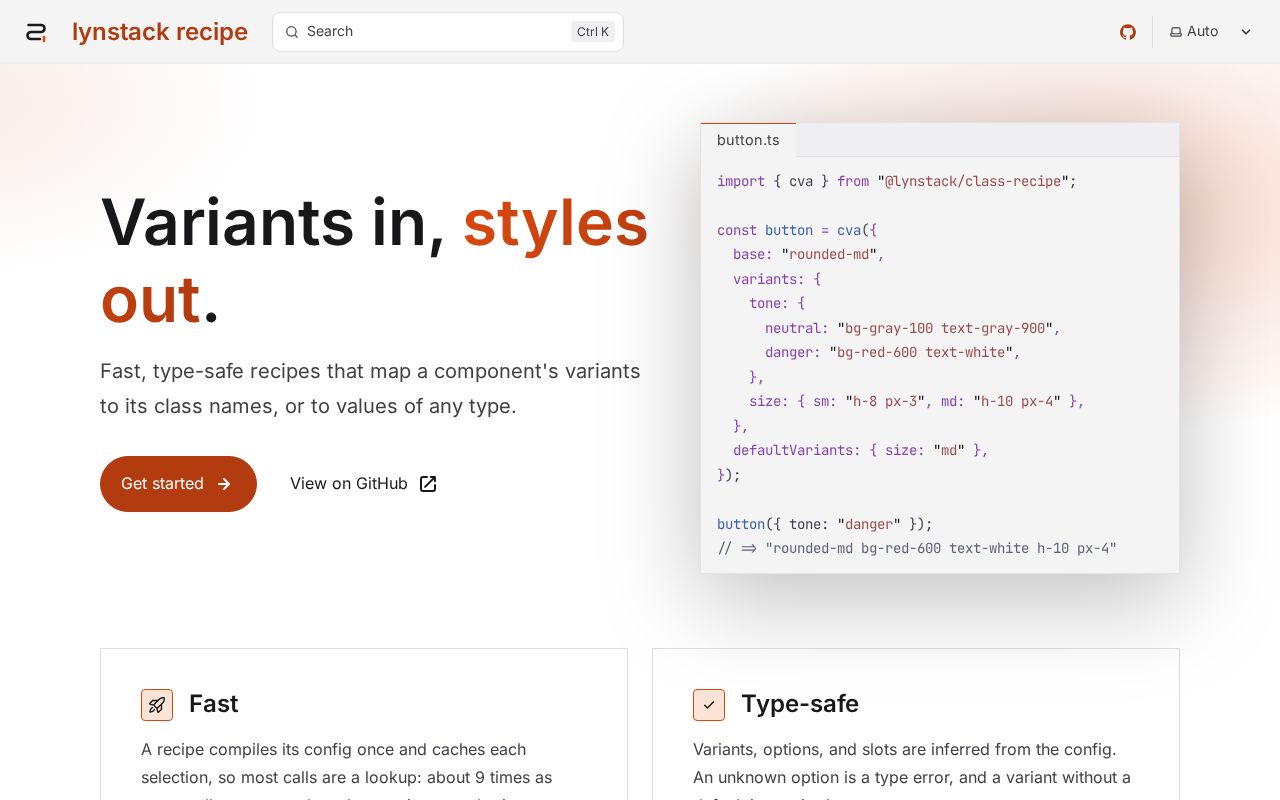This screenshot has height=800, width=1280.
Task: Click the Fast card heading
Action: (214, 704)
